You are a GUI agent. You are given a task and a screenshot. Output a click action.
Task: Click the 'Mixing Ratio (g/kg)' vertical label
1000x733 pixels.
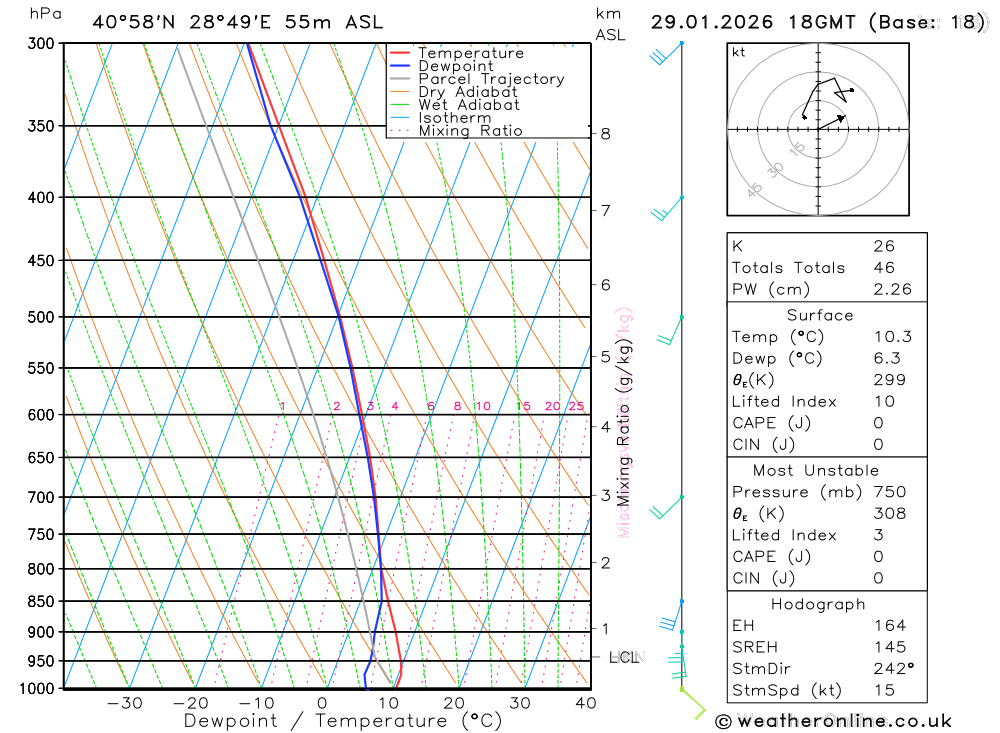tap(624, 424)
